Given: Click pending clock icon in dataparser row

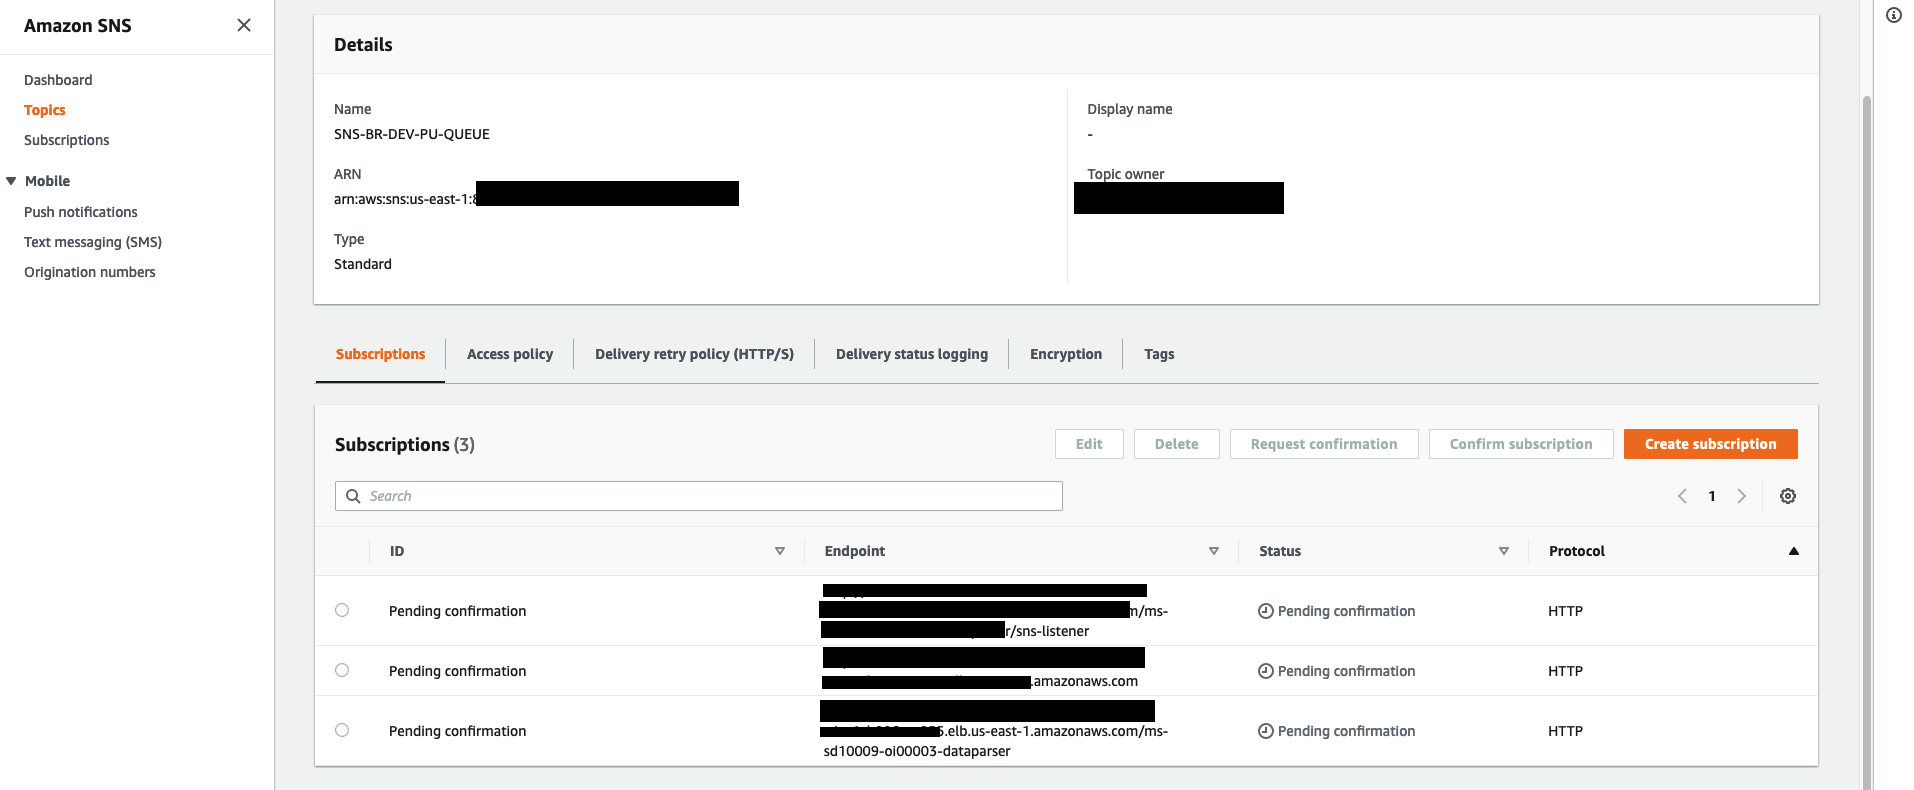Looking at the screenshot, I should pyautogui.click(x=1266, y=731).
